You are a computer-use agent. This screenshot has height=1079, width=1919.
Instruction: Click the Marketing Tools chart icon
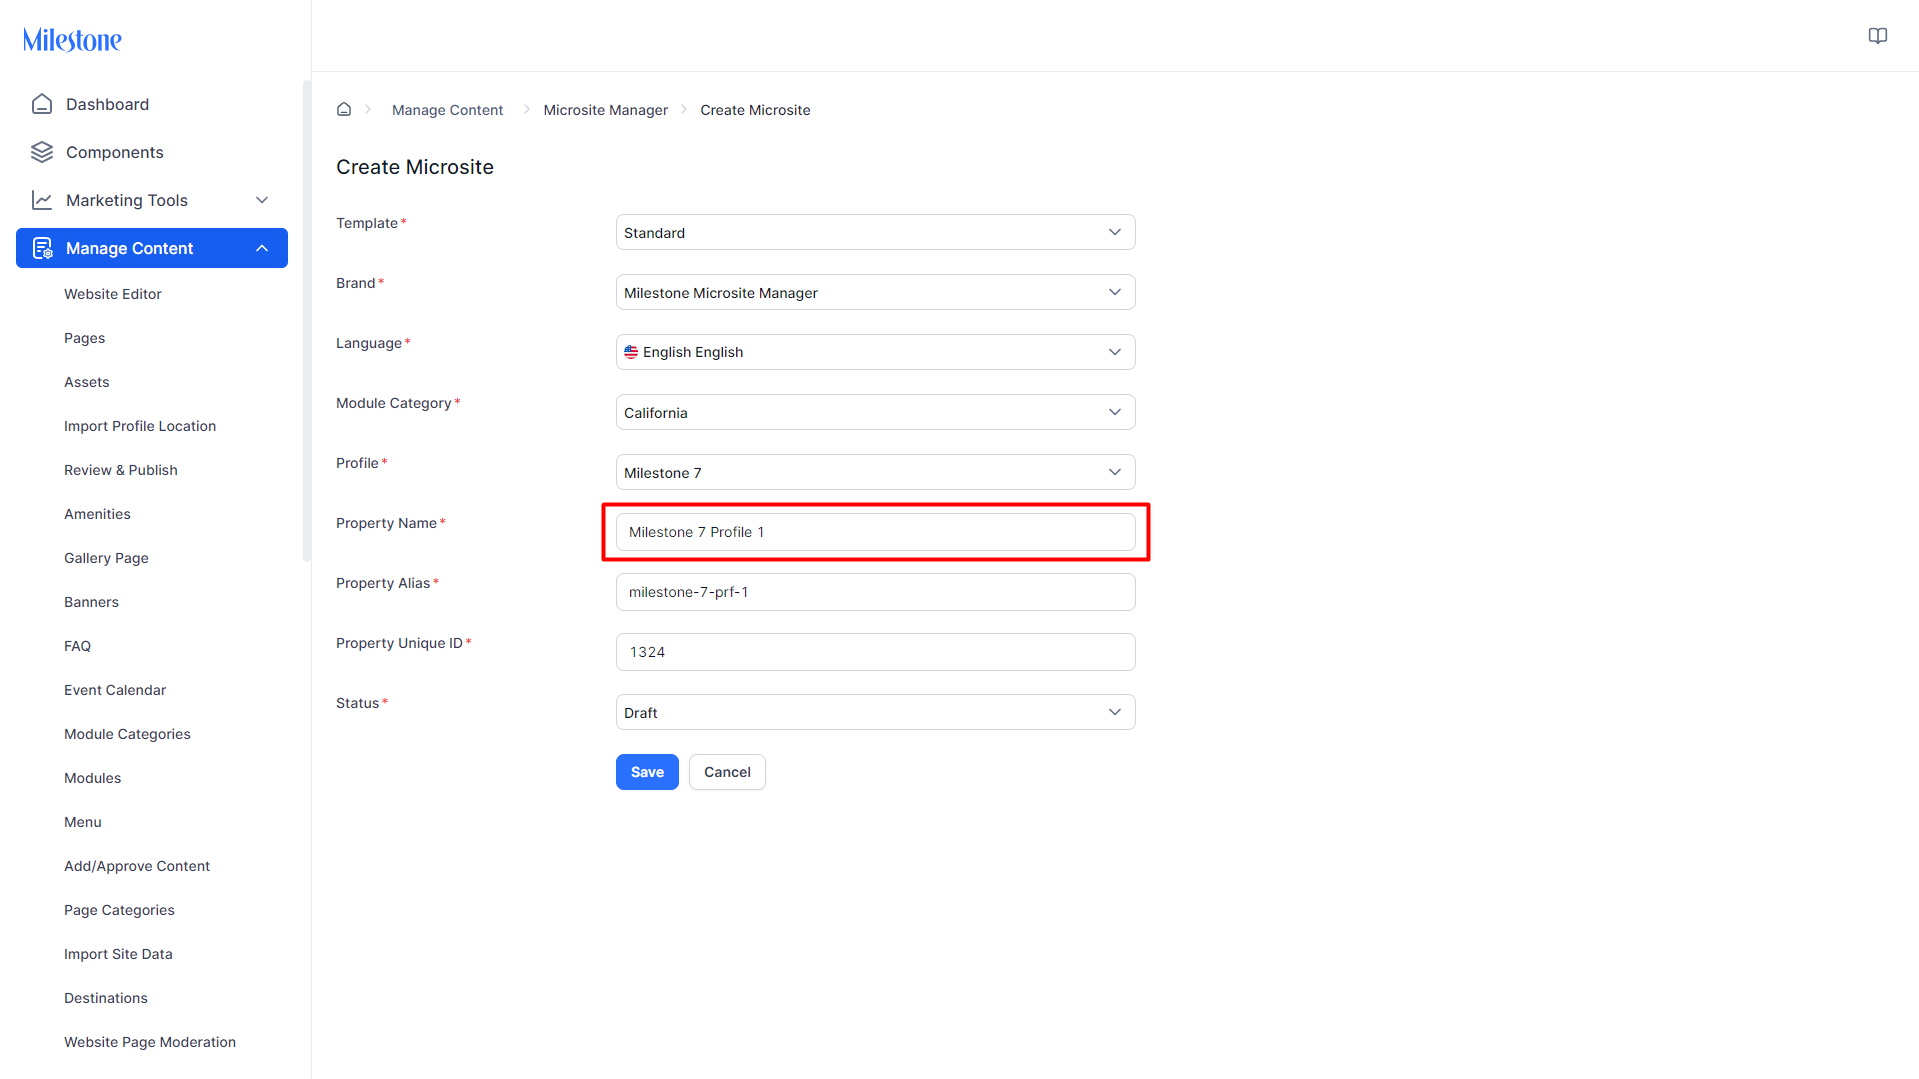42,200
